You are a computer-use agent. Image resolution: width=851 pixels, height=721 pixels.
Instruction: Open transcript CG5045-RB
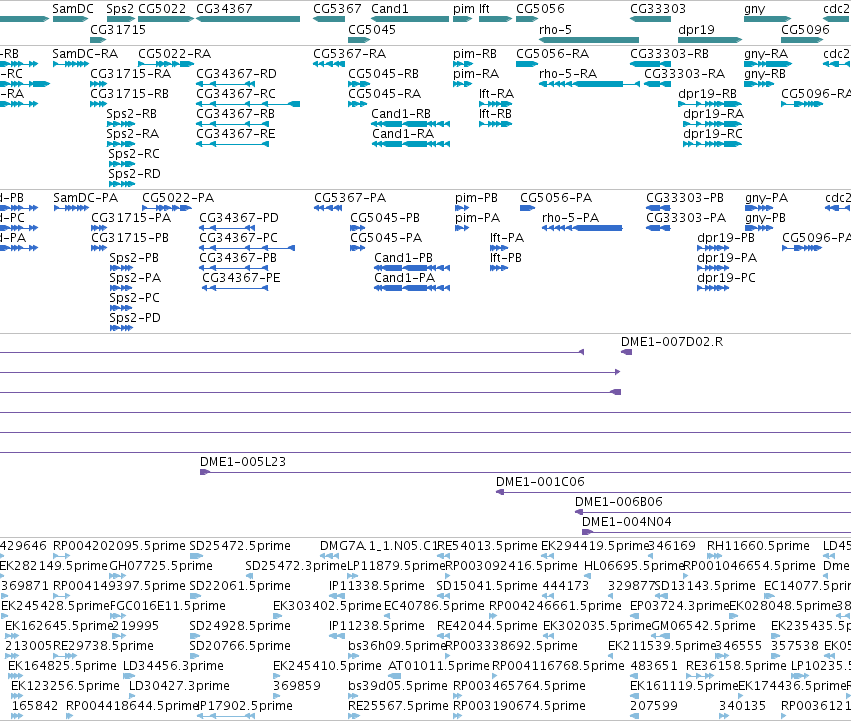[x=383, y=74]
